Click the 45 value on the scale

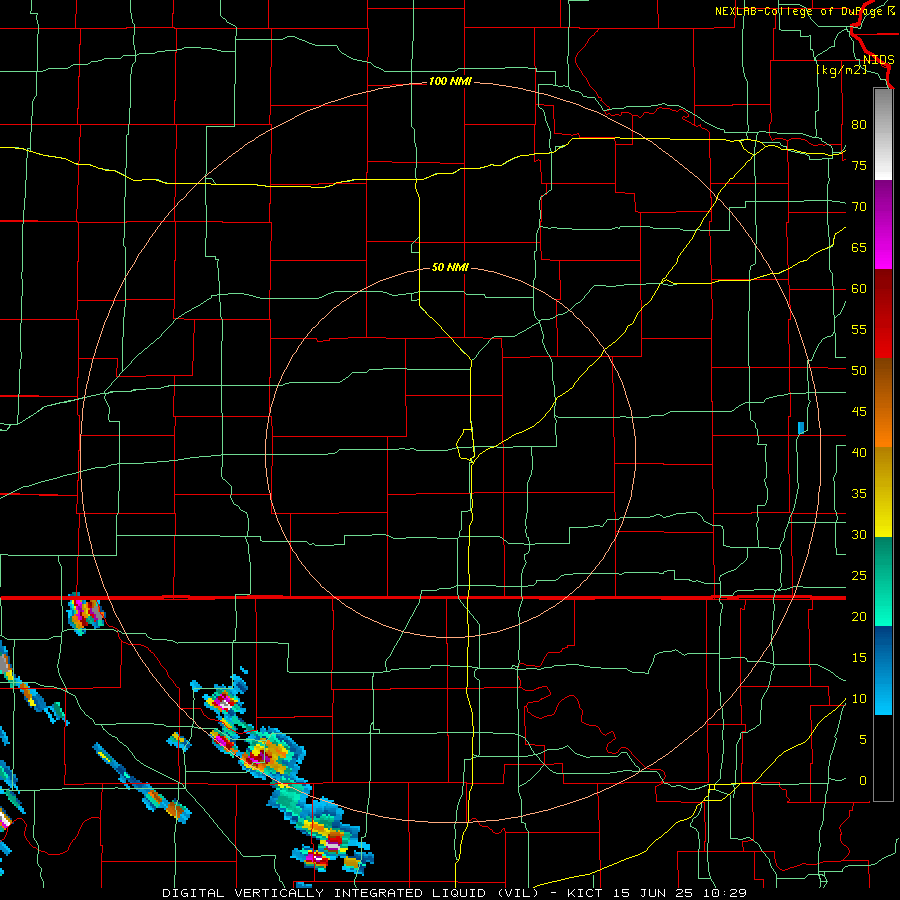[x=859, y=412]
